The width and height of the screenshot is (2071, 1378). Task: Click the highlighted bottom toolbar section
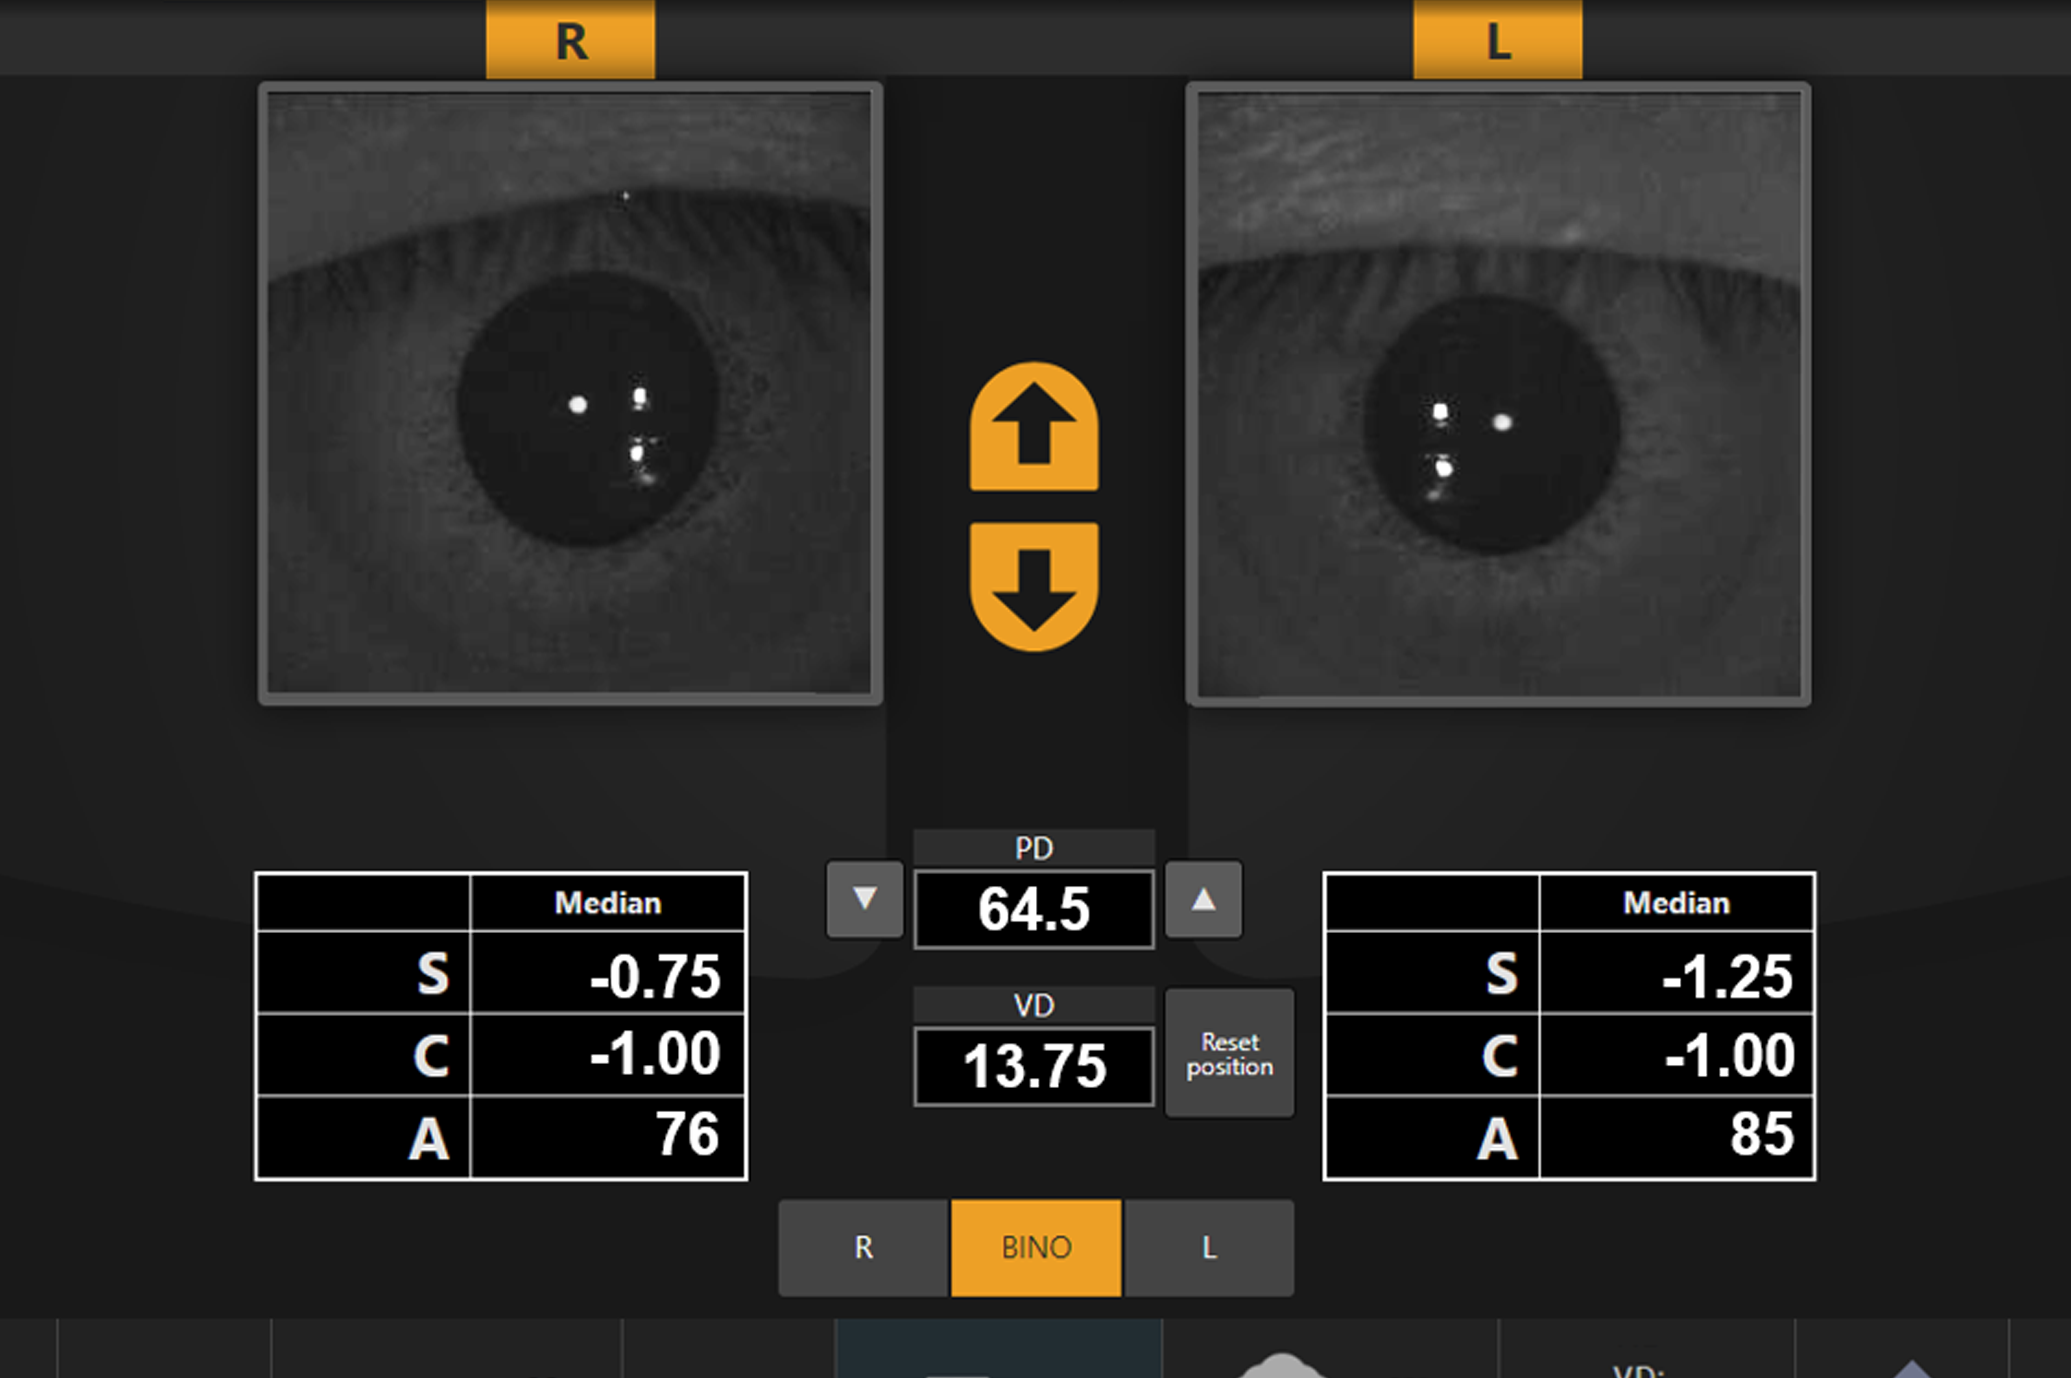point(998,1348)
